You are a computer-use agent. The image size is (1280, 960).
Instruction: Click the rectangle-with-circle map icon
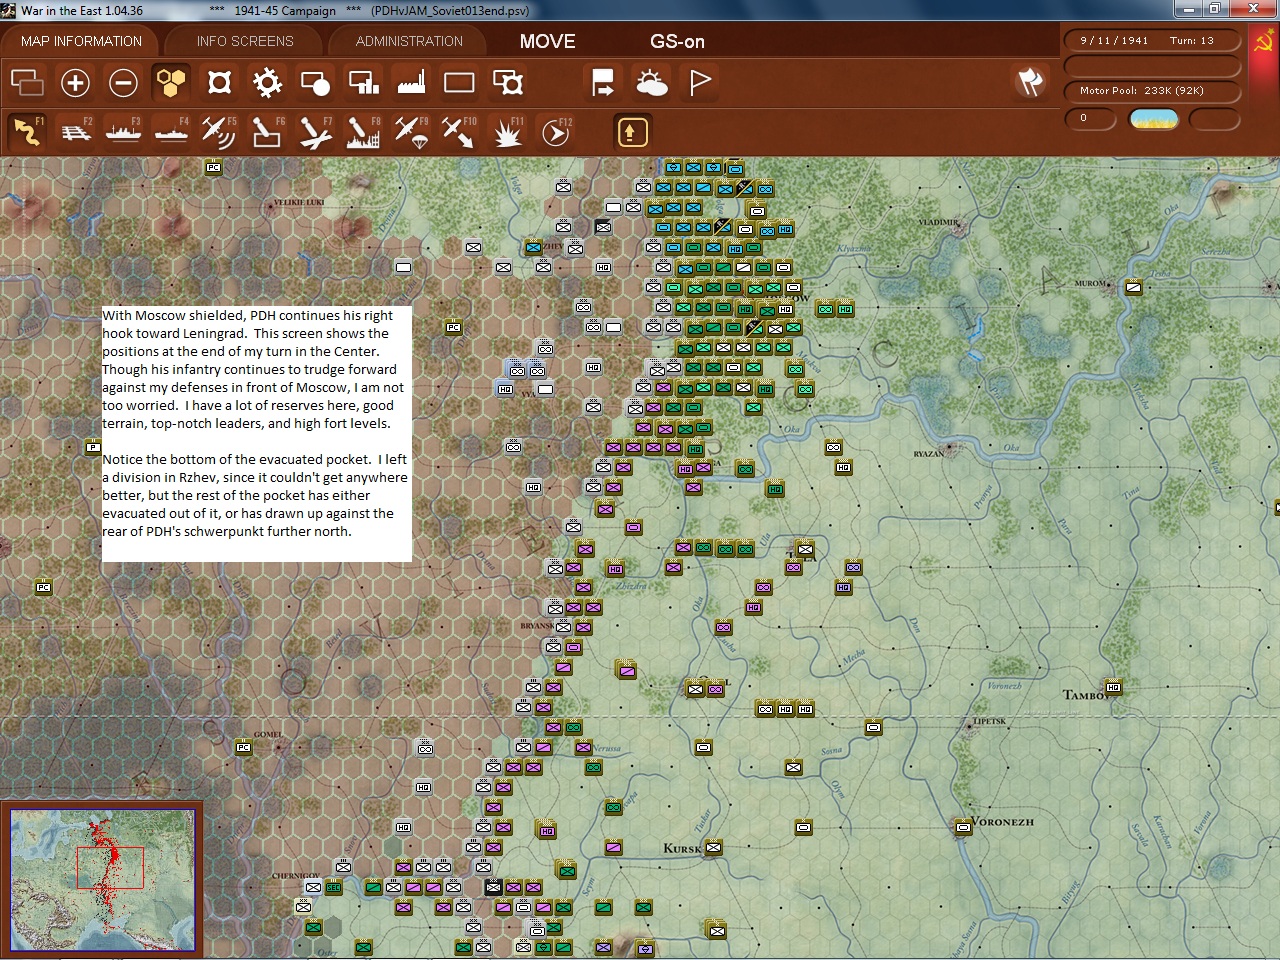315,82
